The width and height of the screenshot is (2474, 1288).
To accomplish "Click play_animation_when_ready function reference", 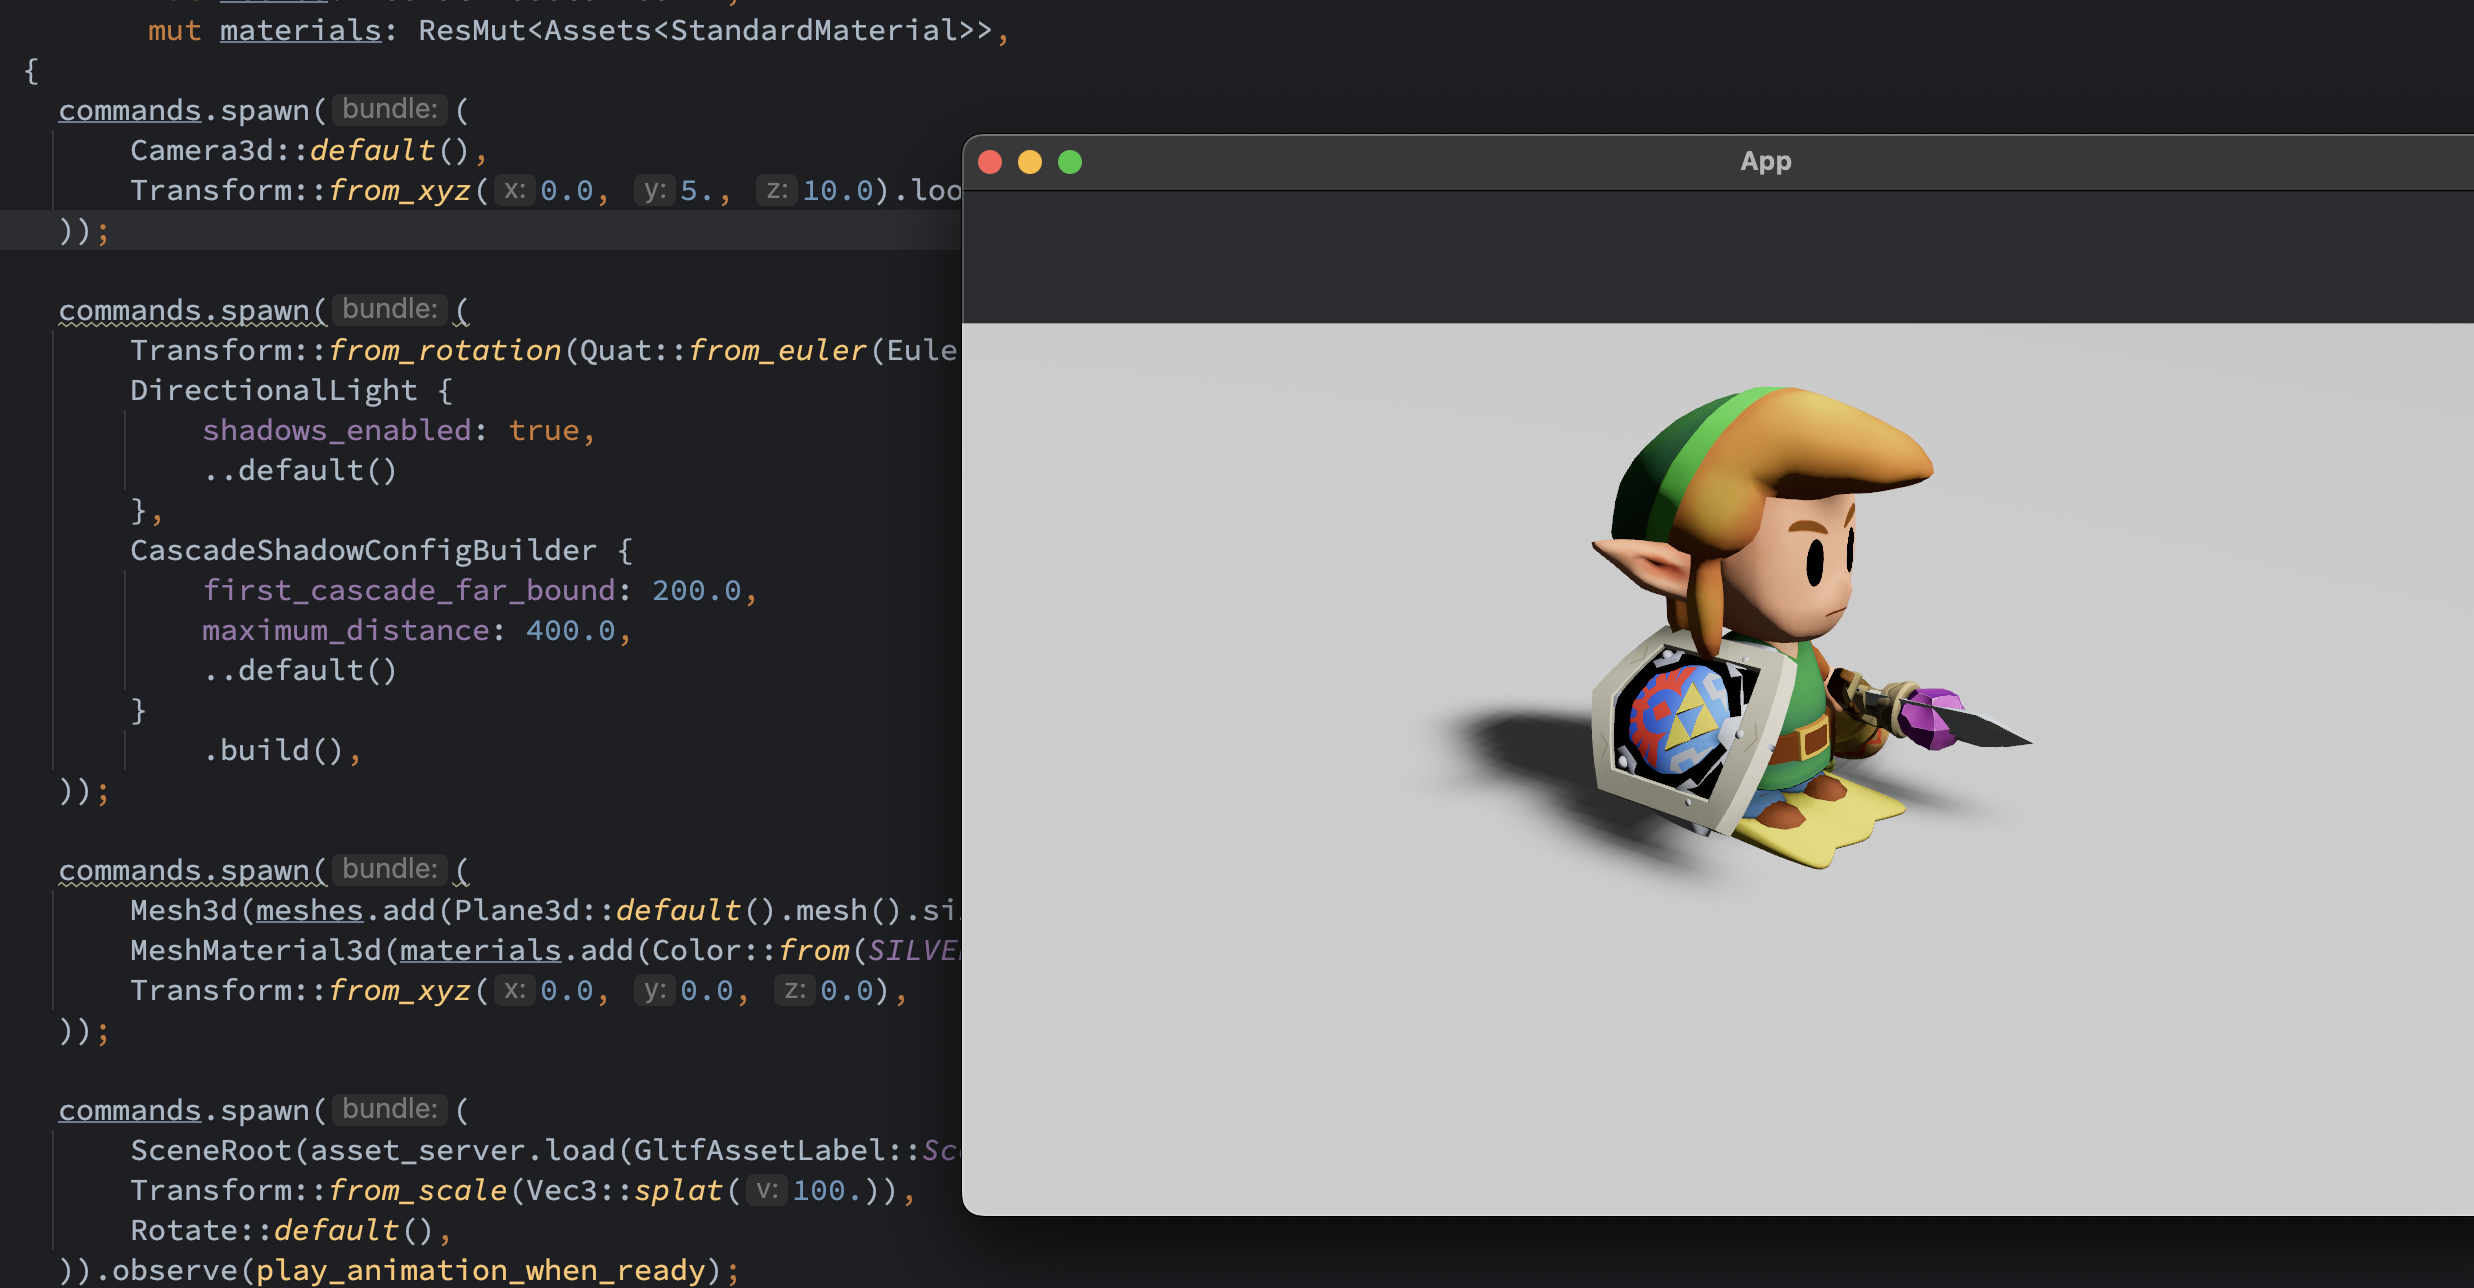I will [x=480, y=1270].
